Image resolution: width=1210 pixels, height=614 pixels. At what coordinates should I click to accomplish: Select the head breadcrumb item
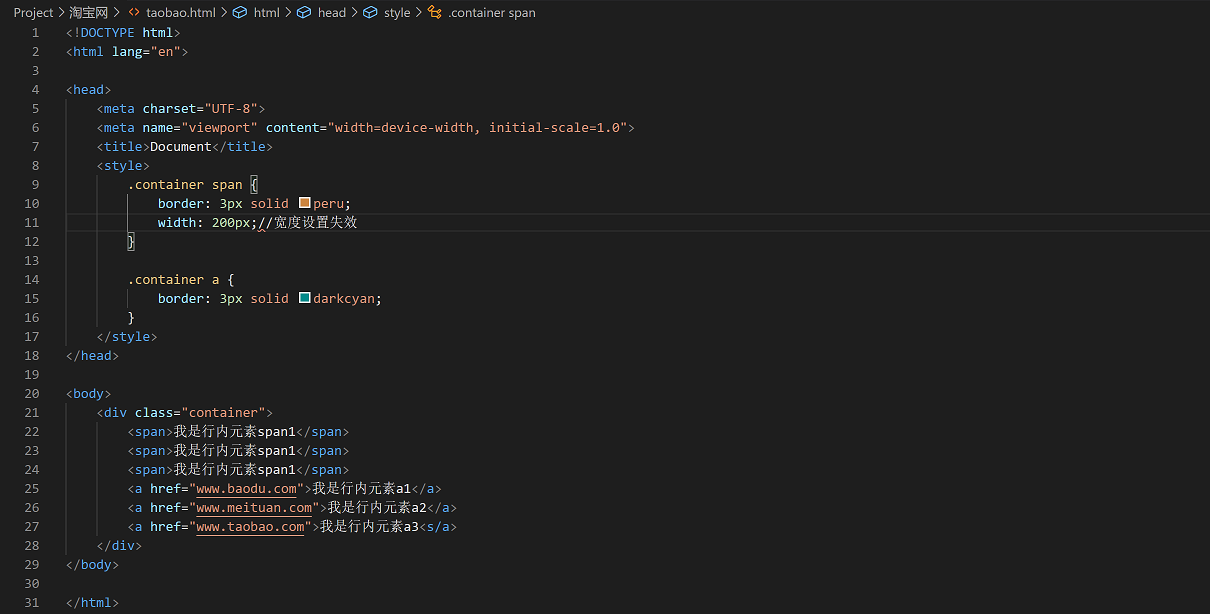(x=332, y=13)
